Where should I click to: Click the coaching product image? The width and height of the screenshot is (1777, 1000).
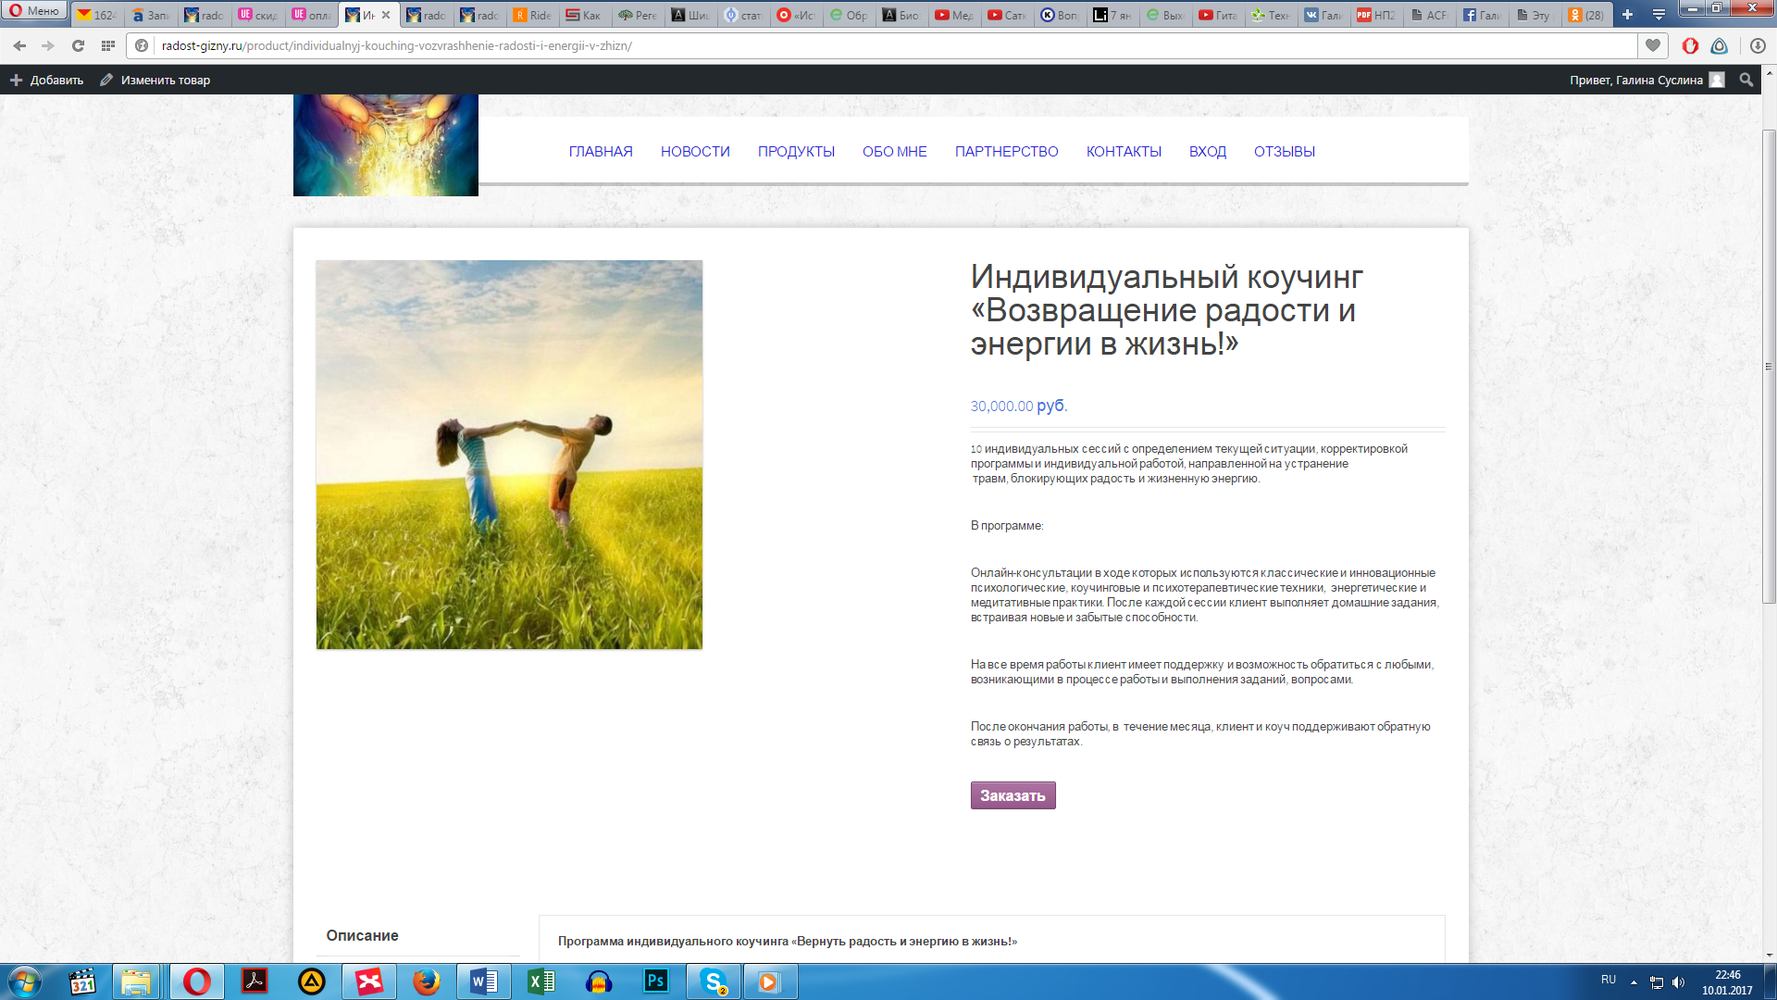click(x=509, y=455)
